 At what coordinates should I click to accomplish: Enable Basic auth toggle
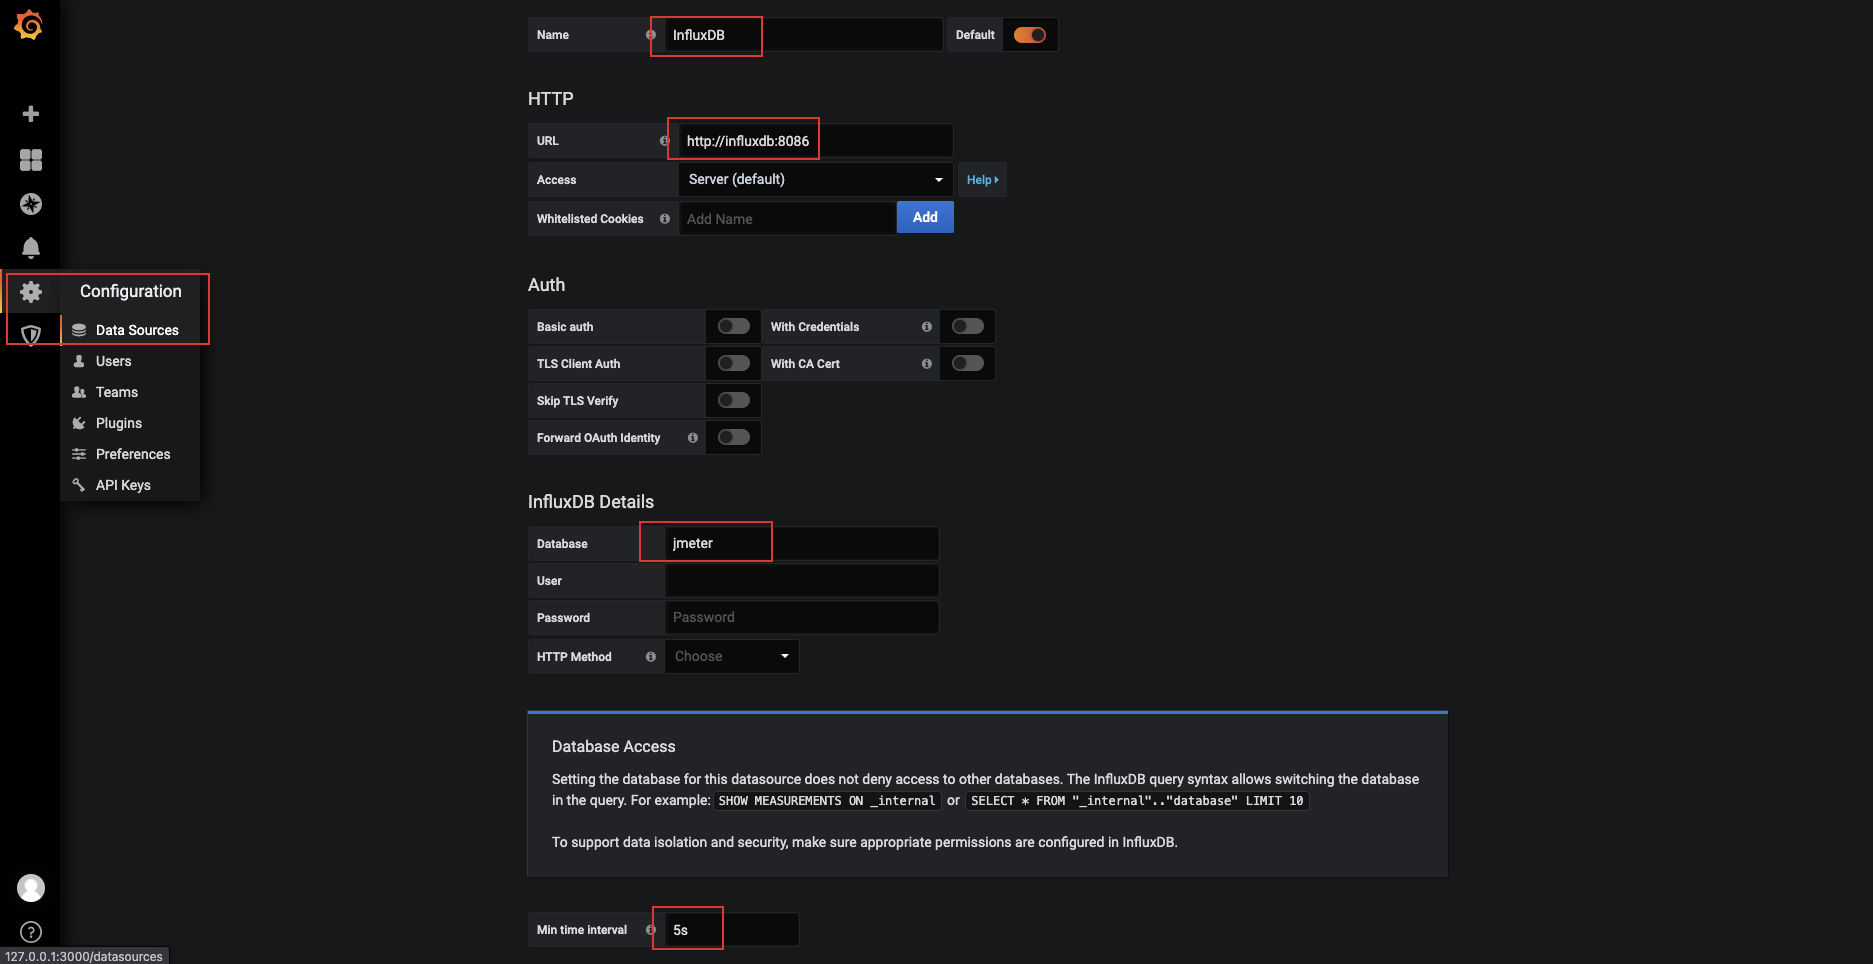pos(734,327)
